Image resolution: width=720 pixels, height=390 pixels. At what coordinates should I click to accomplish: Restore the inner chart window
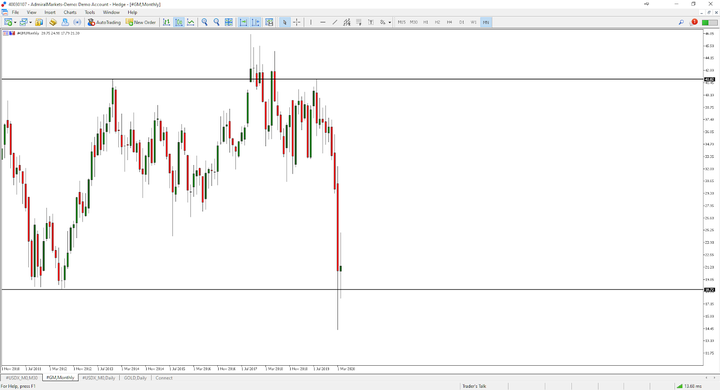[x=708, y=12]
